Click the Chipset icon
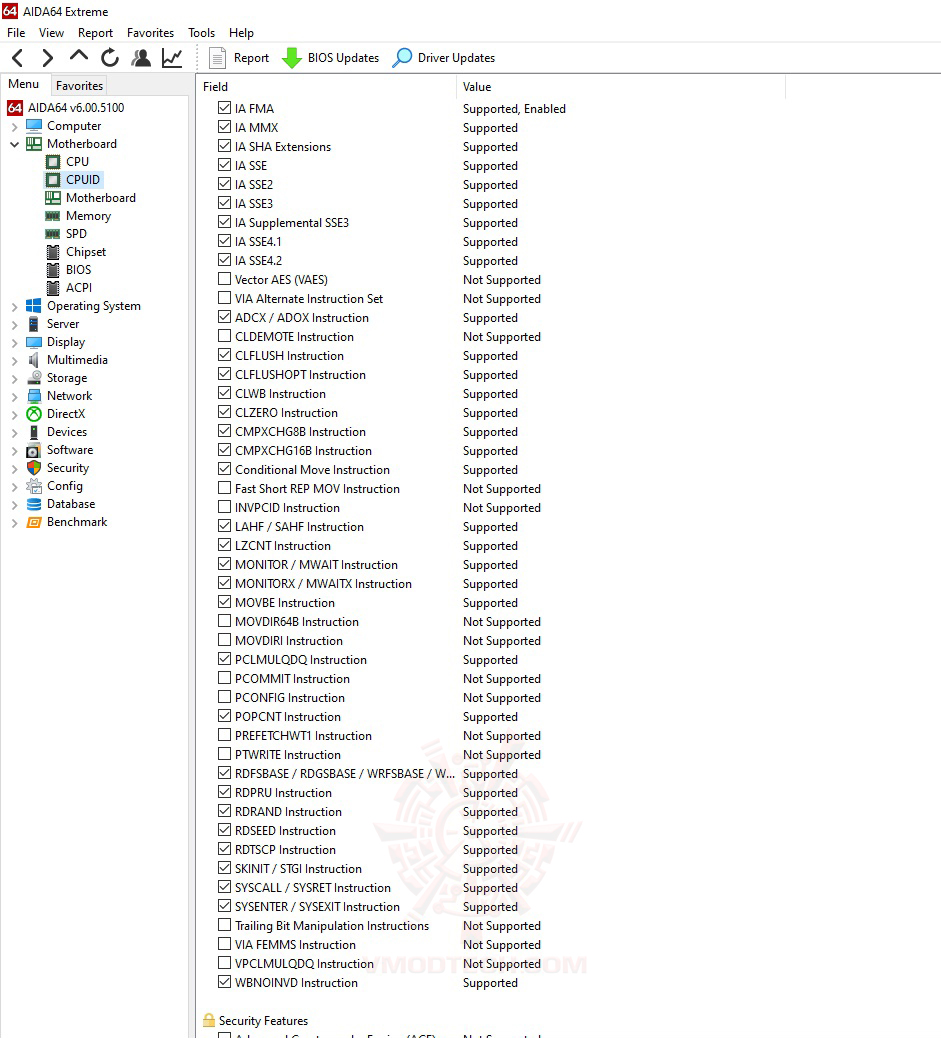Viewport: 941px width, 1038px height. (x=53, y=252)
